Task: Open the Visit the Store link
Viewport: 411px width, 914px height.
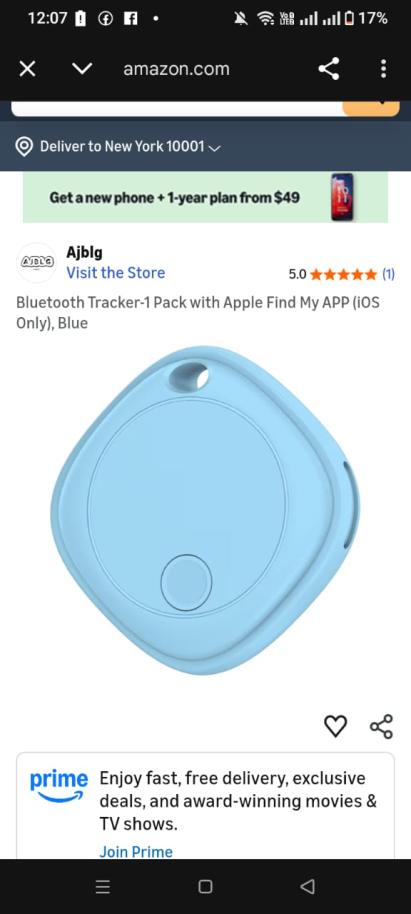Action: click(115, 273)
